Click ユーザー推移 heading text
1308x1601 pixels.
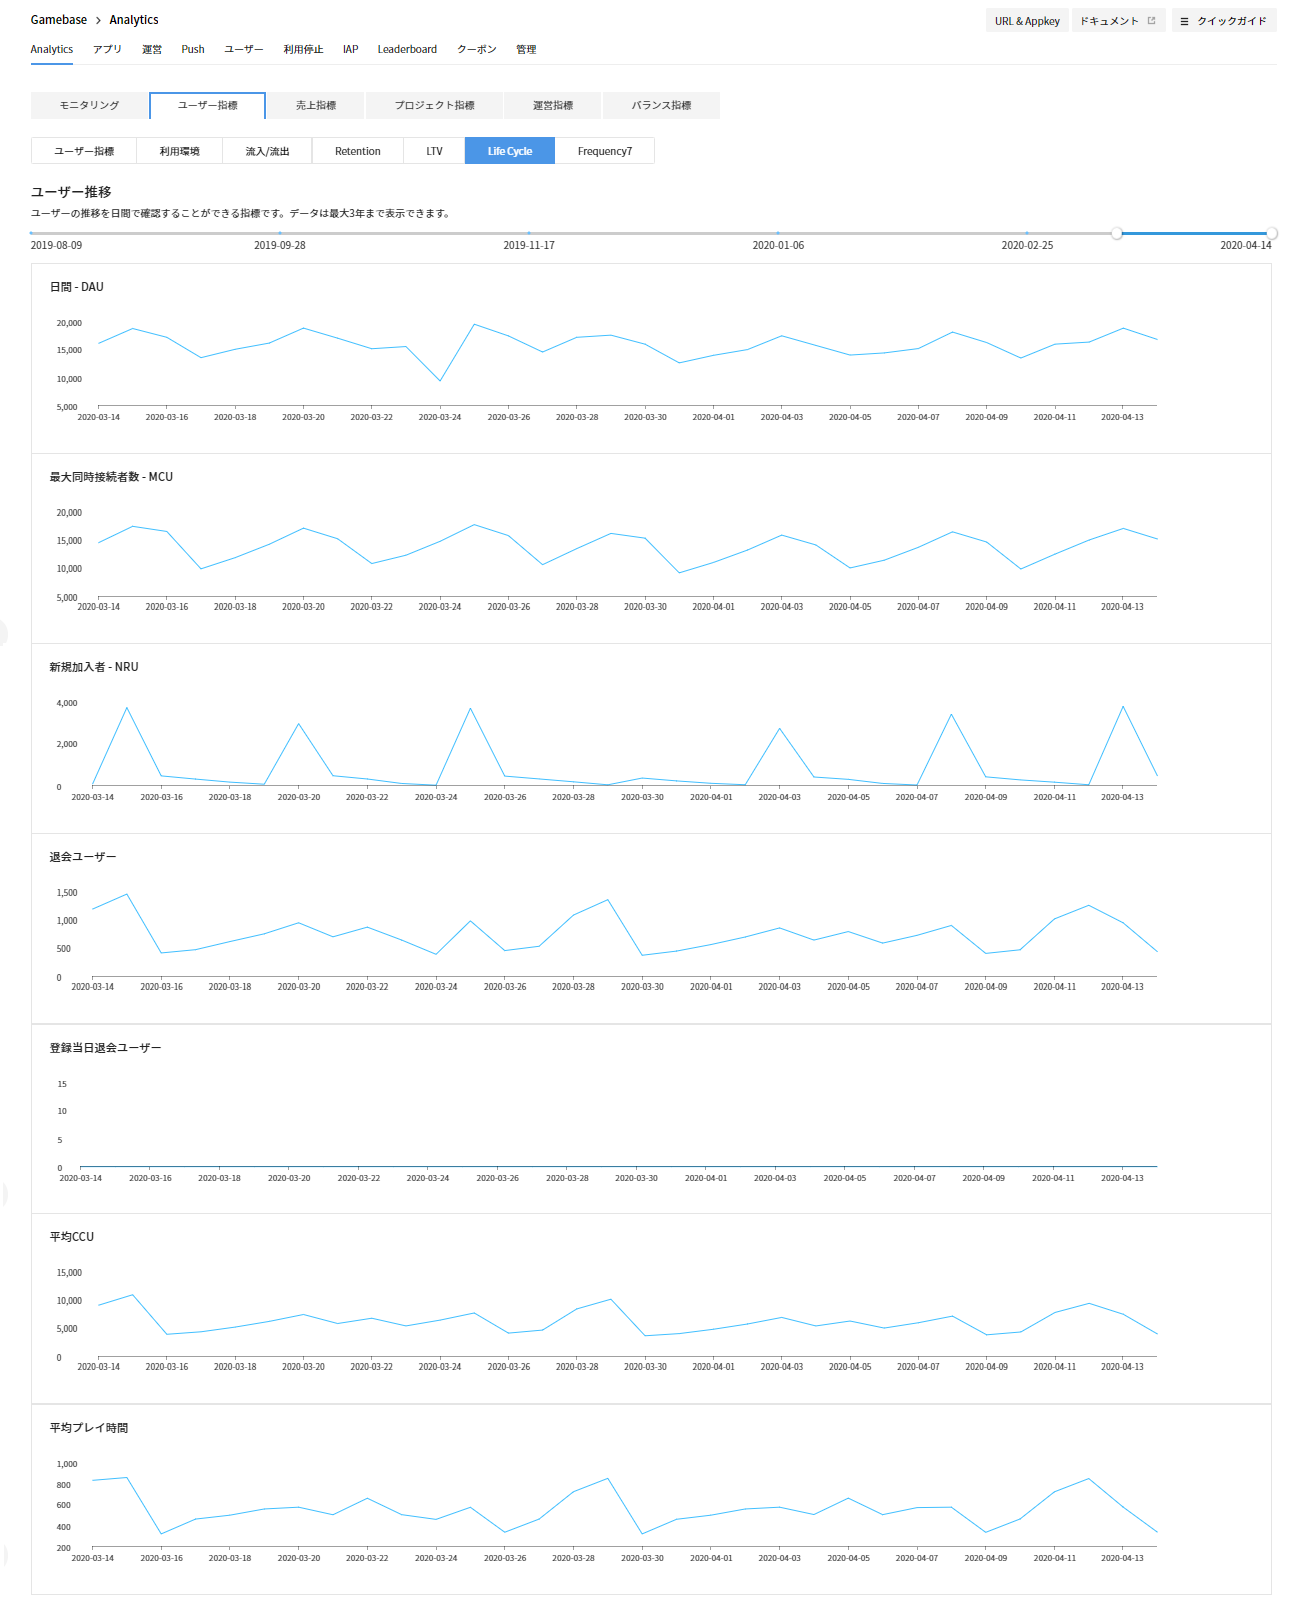71,192
